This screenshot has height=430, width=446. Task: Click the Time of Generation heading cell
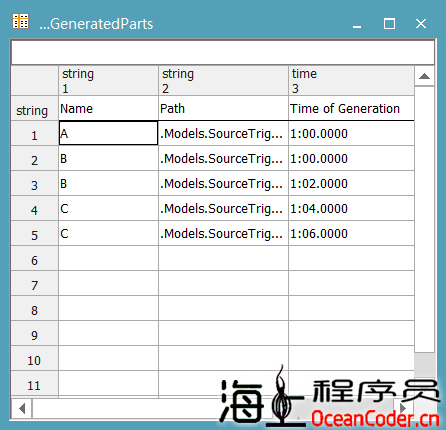352,109
